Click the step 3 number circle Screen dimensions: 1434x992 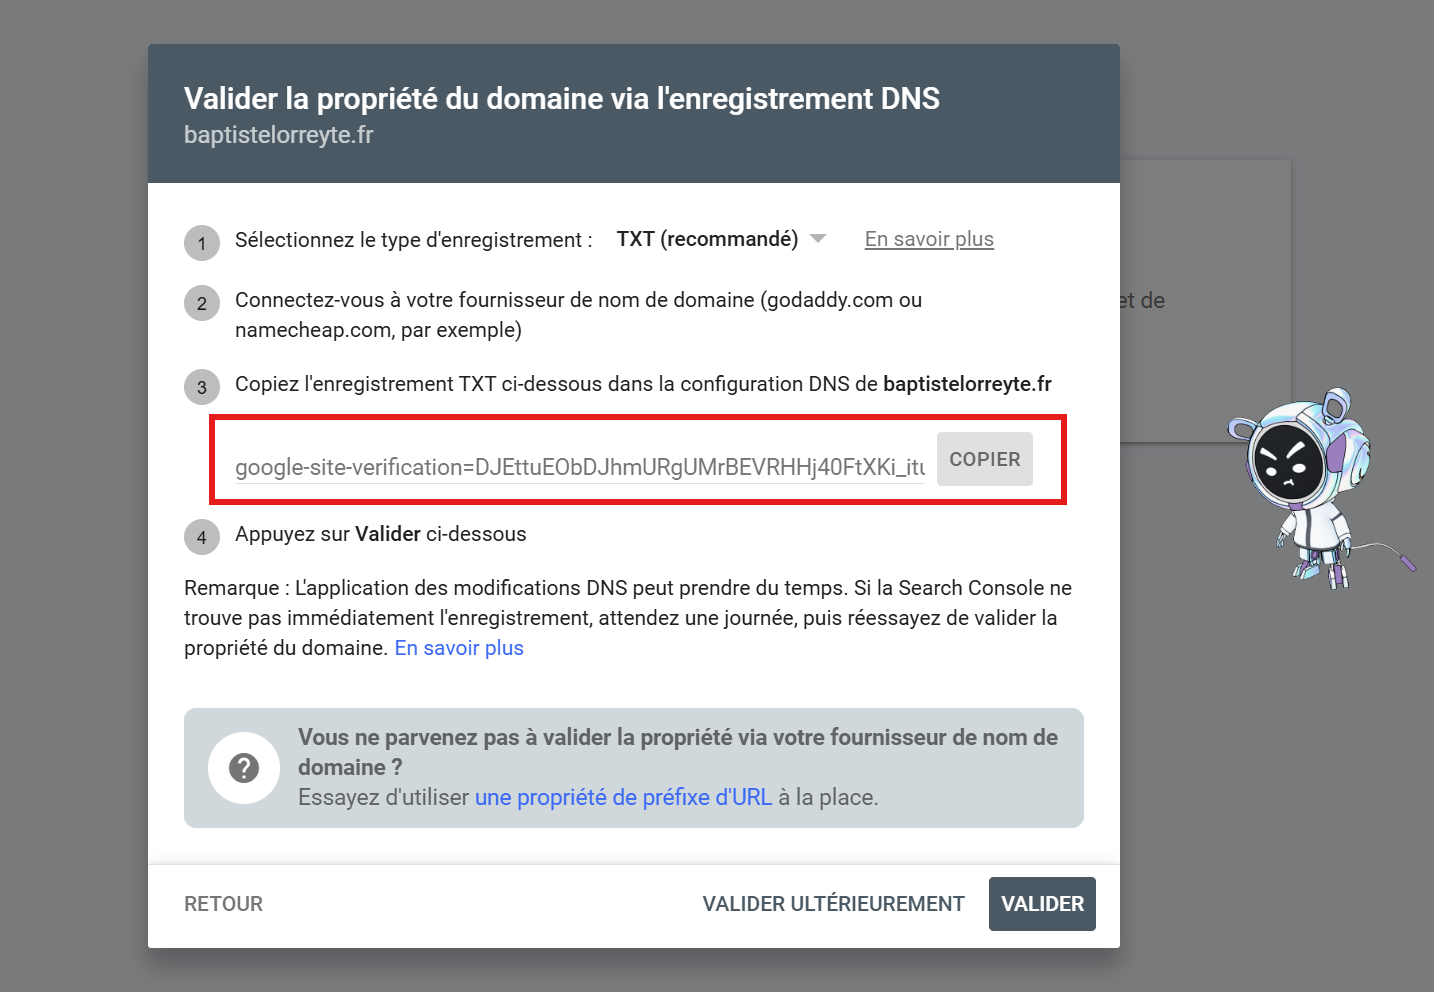click(202, 387)
